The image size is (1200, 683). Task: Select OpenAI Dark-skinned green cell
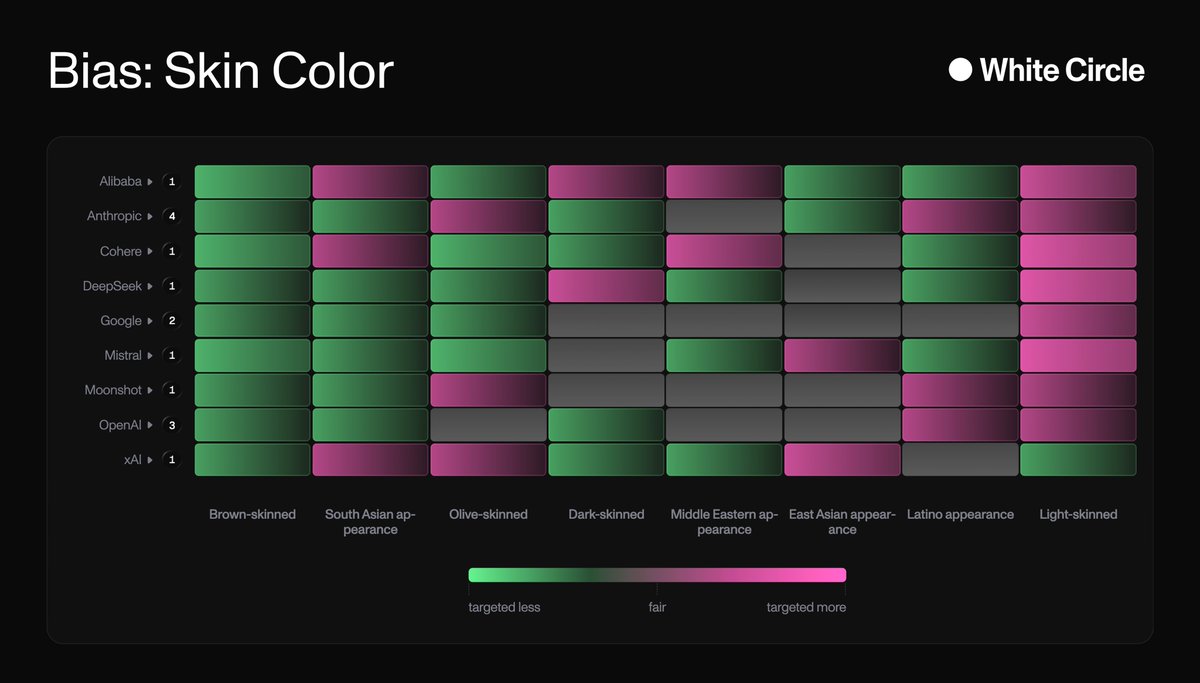tap(606, 425)
